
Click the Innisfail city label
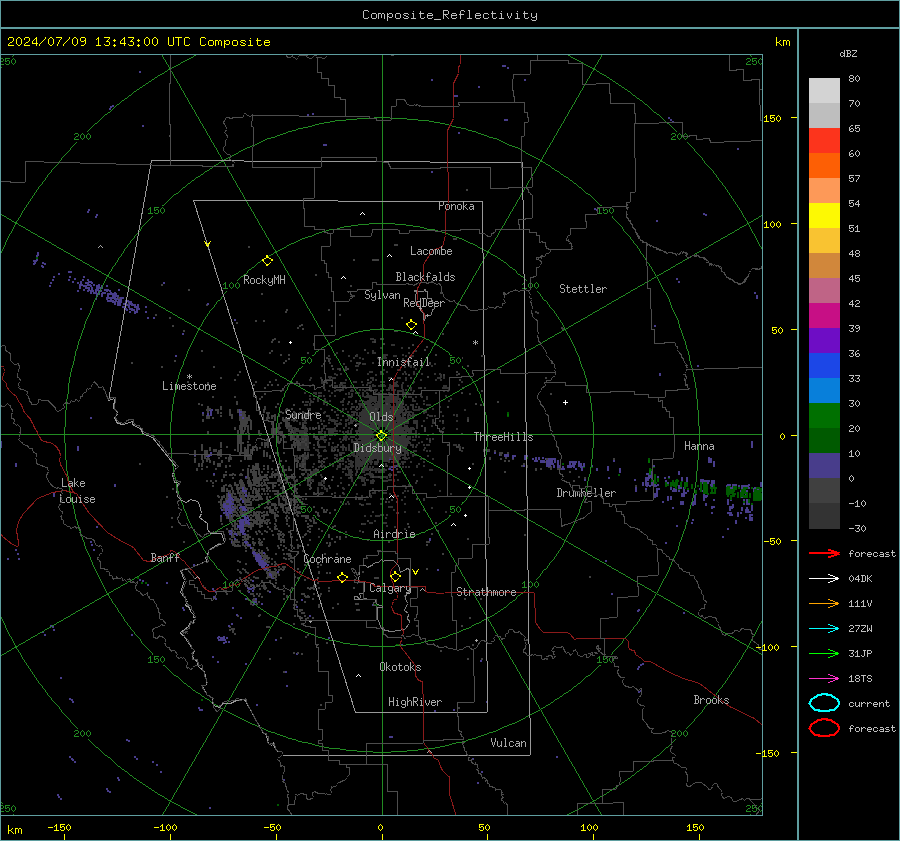click(403, 362)
